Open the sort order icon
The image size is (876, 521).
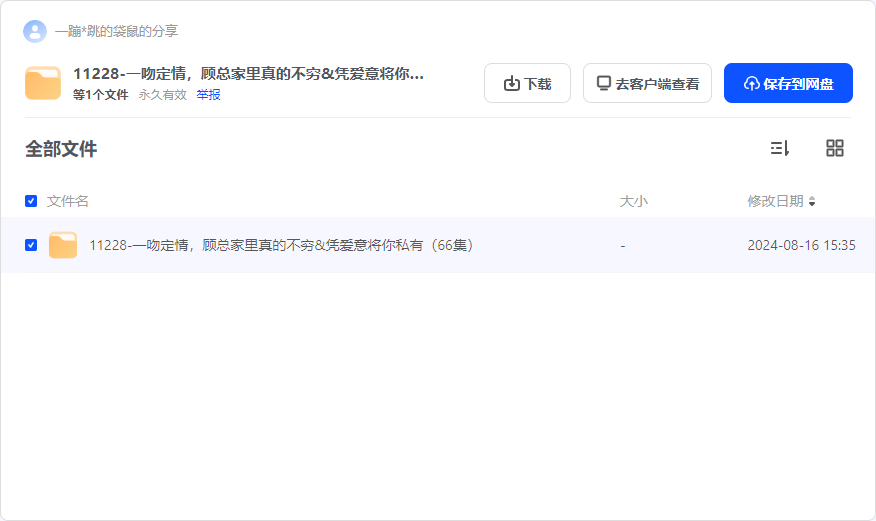pos(780,148)
